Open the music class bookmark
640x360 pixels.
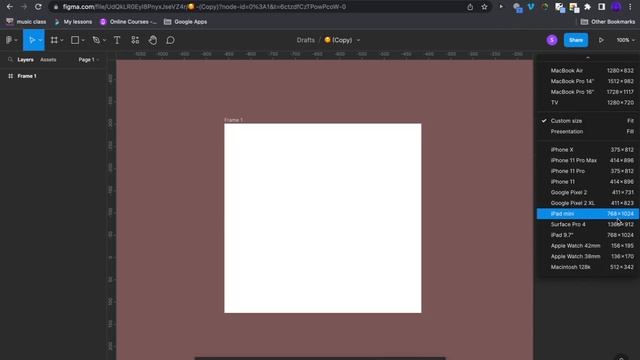pos(26,22)
